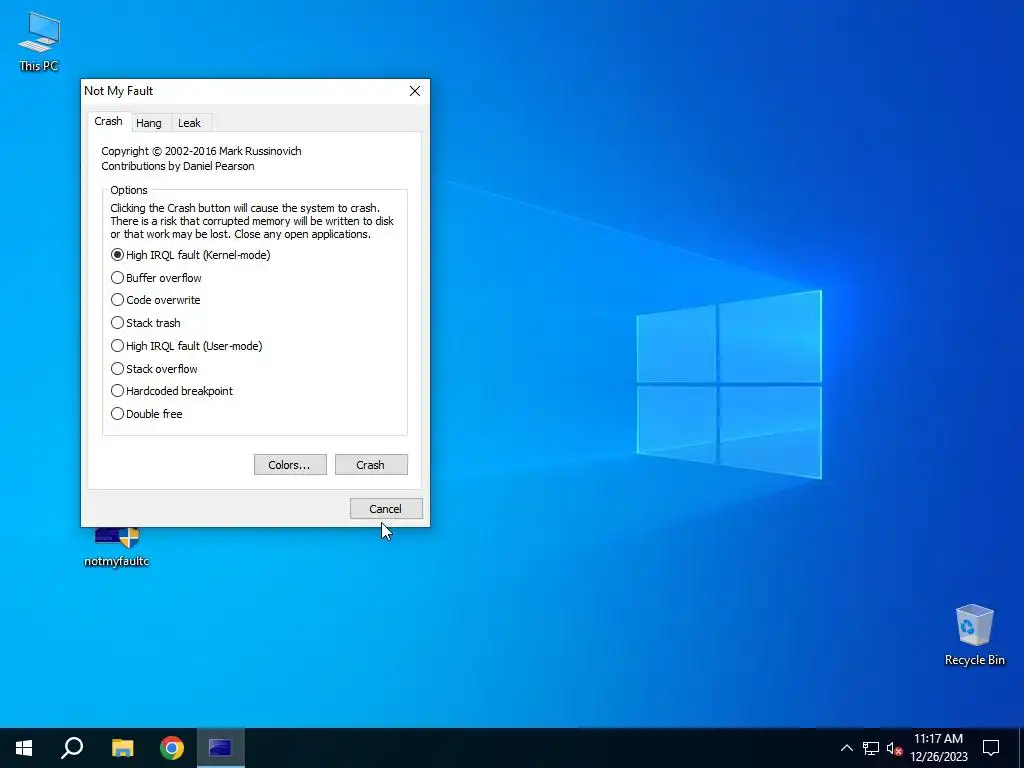The image size is (1024, 768).
Task: Show hidden system tray icons
Action: [x=846, y=748]
